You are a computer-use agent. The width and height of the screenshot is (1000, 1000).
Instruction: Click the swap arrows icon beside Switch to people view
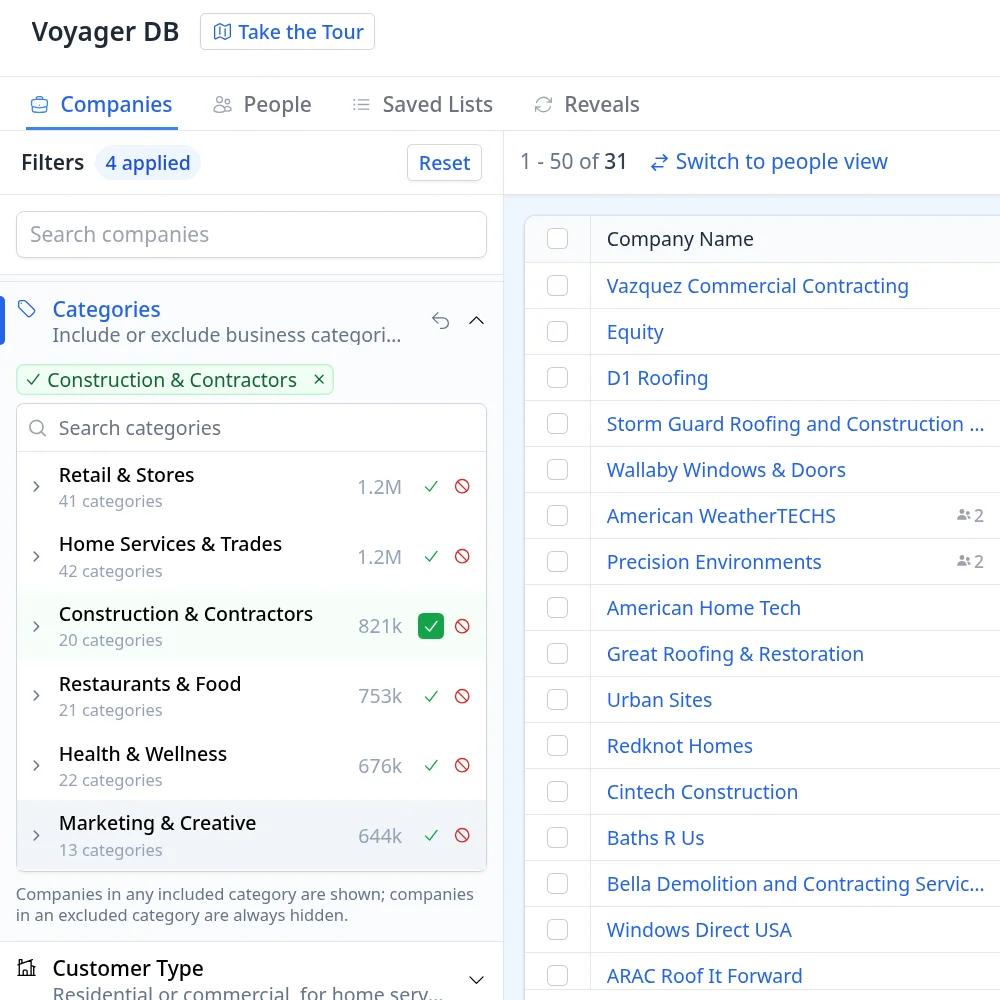coord(659,163)
